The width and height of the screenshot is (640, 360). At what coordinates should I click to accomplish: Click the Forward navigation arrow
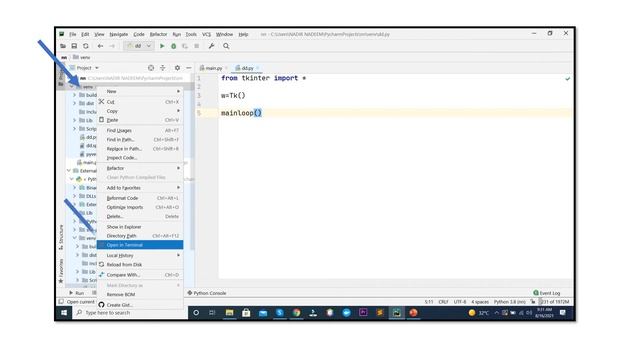pyautogui.click(x=112, y=46)
